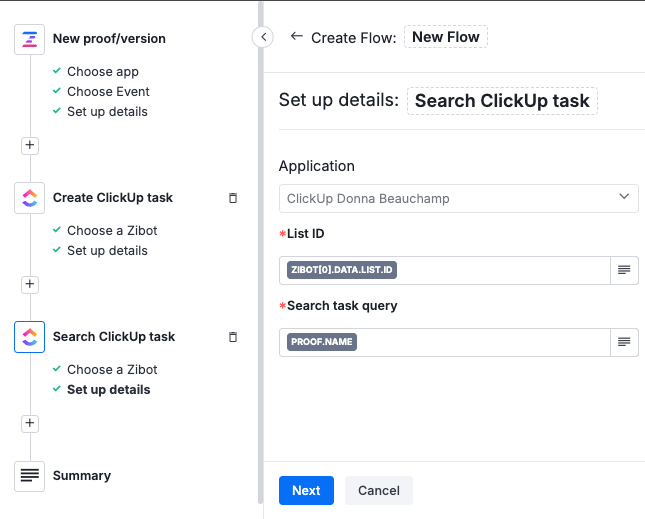
Task: Click the sidebar vertical scrollbar
Action: pos(260,253)
